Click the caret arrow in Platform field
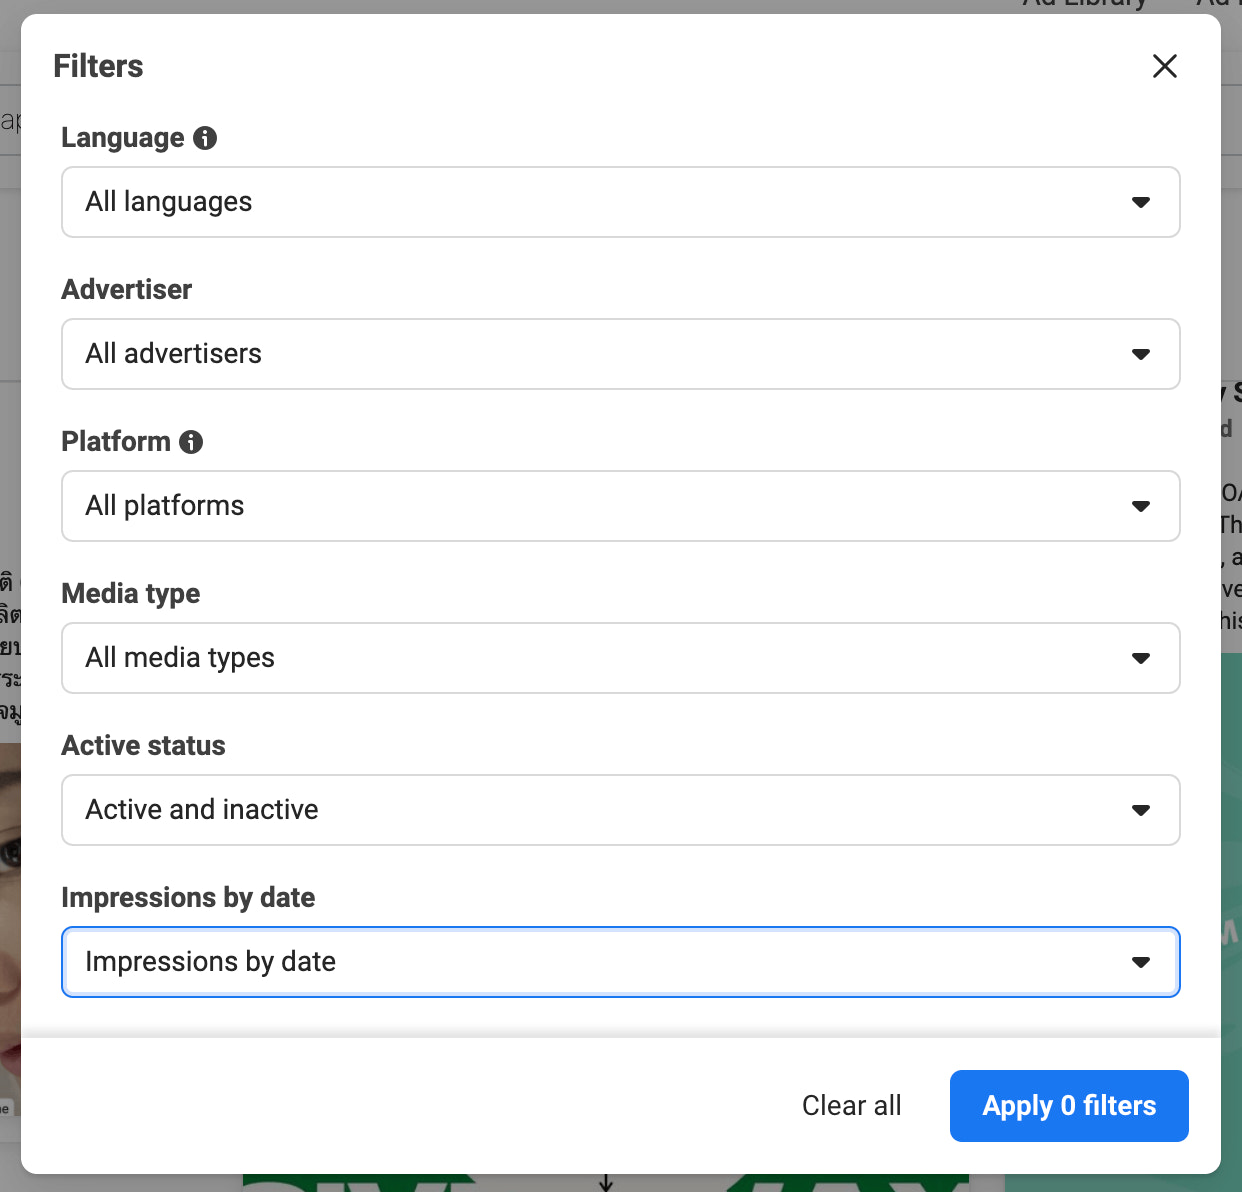1242x1192 pixels. pos(1141,506)
